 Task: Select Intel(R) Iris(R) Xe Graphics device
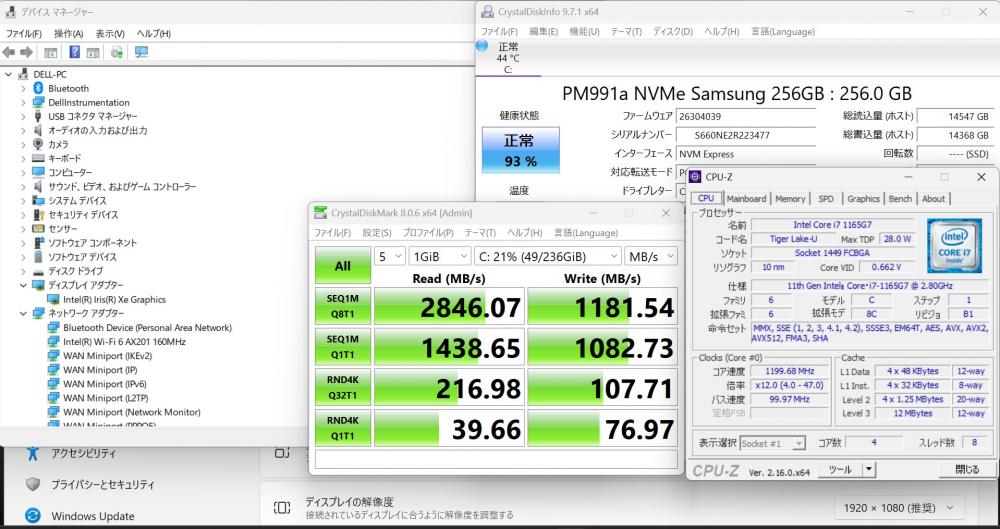pos(114,299)
